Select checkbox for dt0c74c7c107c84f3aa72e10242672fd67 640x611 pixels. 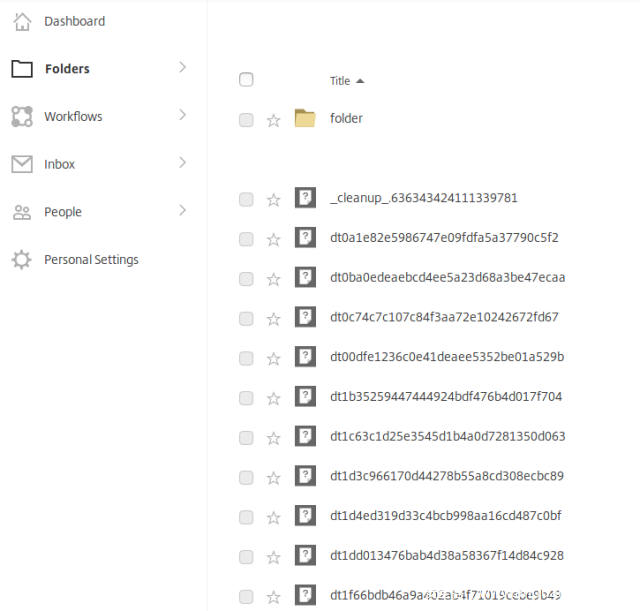click(x=246, y=319)
